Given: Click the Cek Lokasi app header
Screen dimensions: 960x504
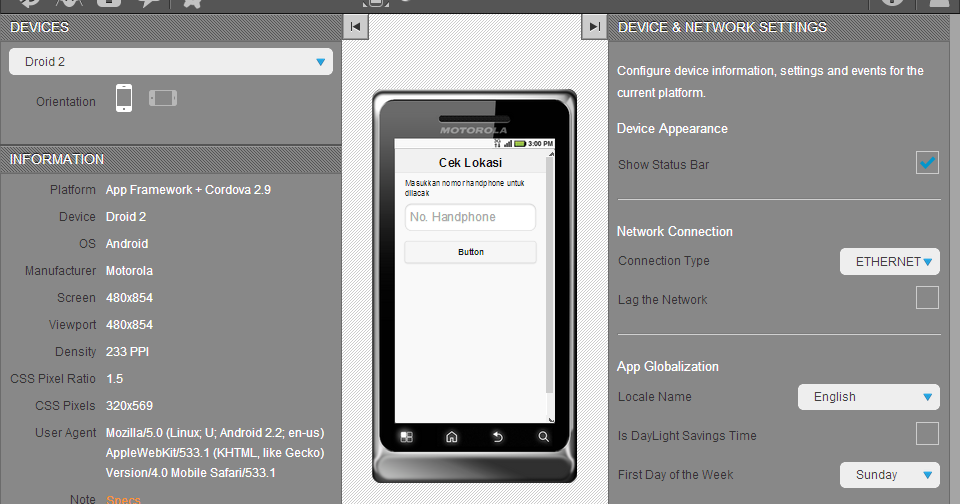Looking at the screenshot, I should tap(470, 162).
